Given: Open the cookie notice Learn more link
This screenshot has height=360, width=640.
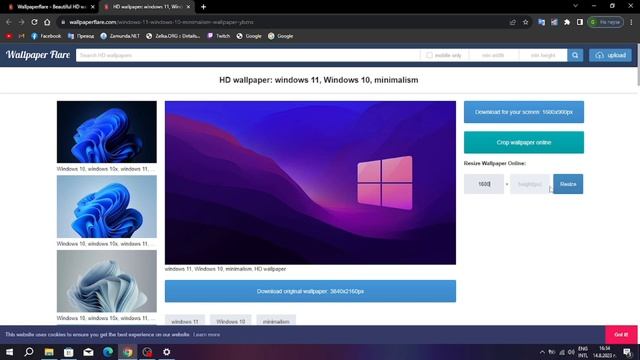Looking at the screenshot, I should (x=207, y=334).
